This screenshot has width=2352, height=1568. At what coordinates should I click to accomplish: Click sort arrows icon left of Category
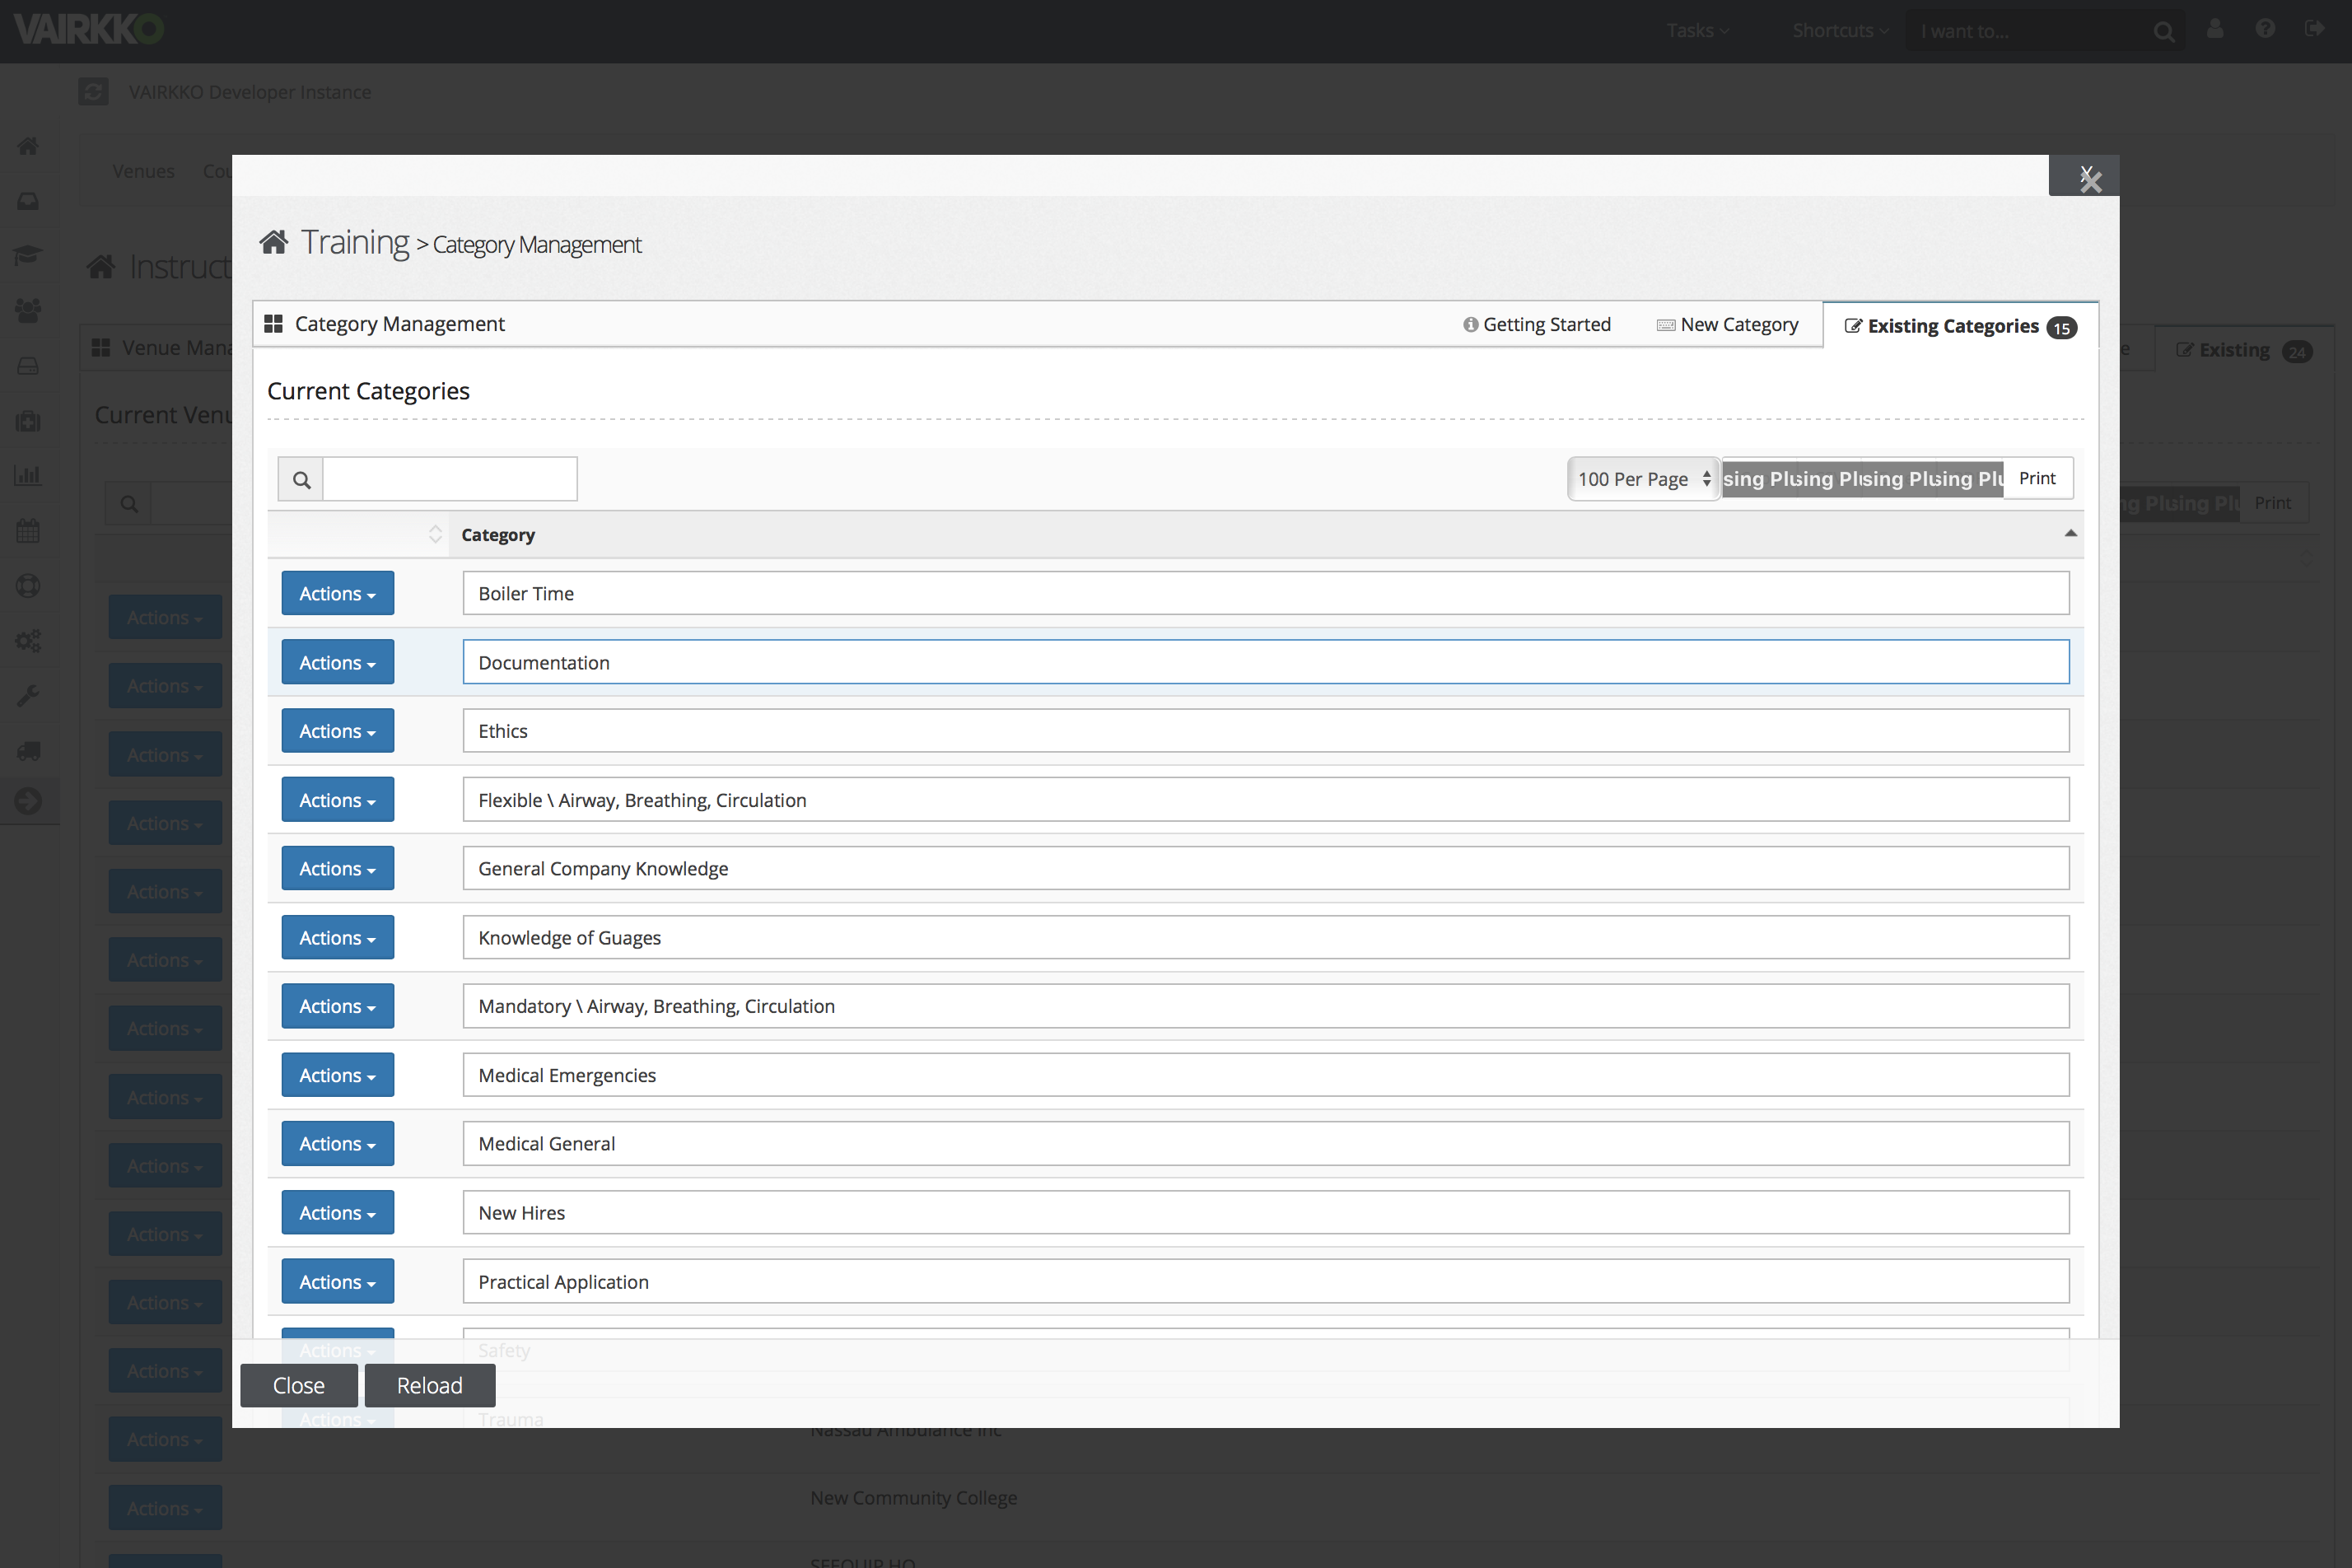435,535
